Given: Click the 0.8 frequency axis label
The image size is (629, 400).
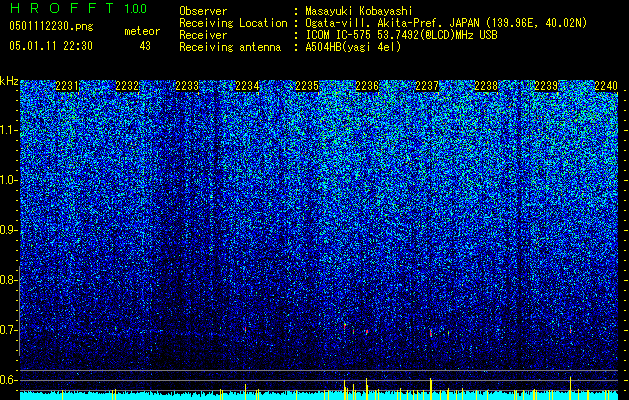Looking at the screenshot, I should [8, 280].
